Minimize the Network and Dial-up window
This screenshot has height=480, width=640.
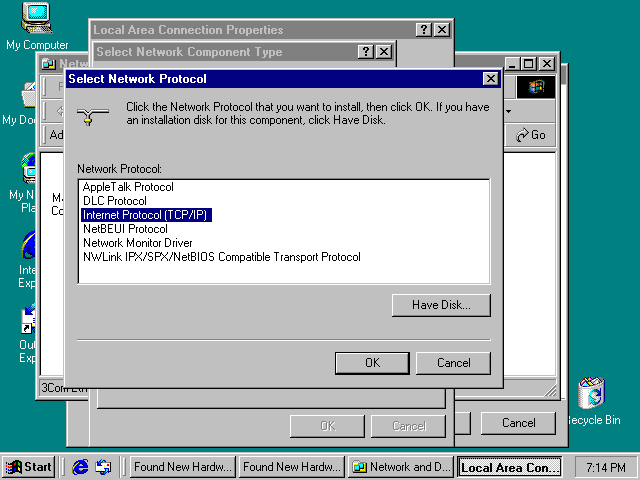(513, 64)
